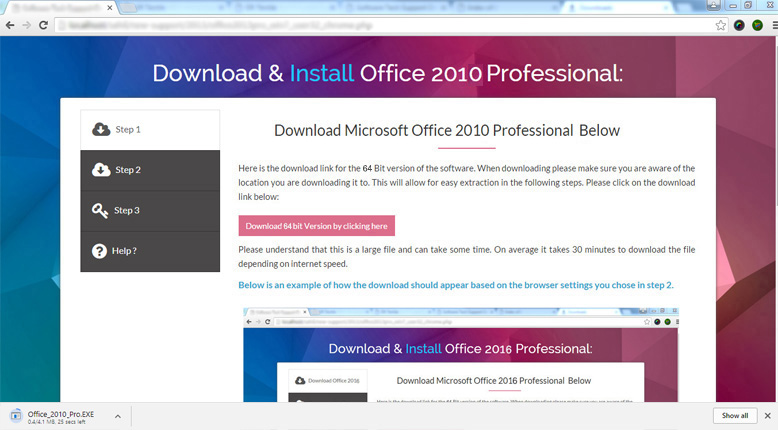This screenshot has width=778, height=430.
Task: Bookmark this page with the star icon
Action: click(721, 25)
